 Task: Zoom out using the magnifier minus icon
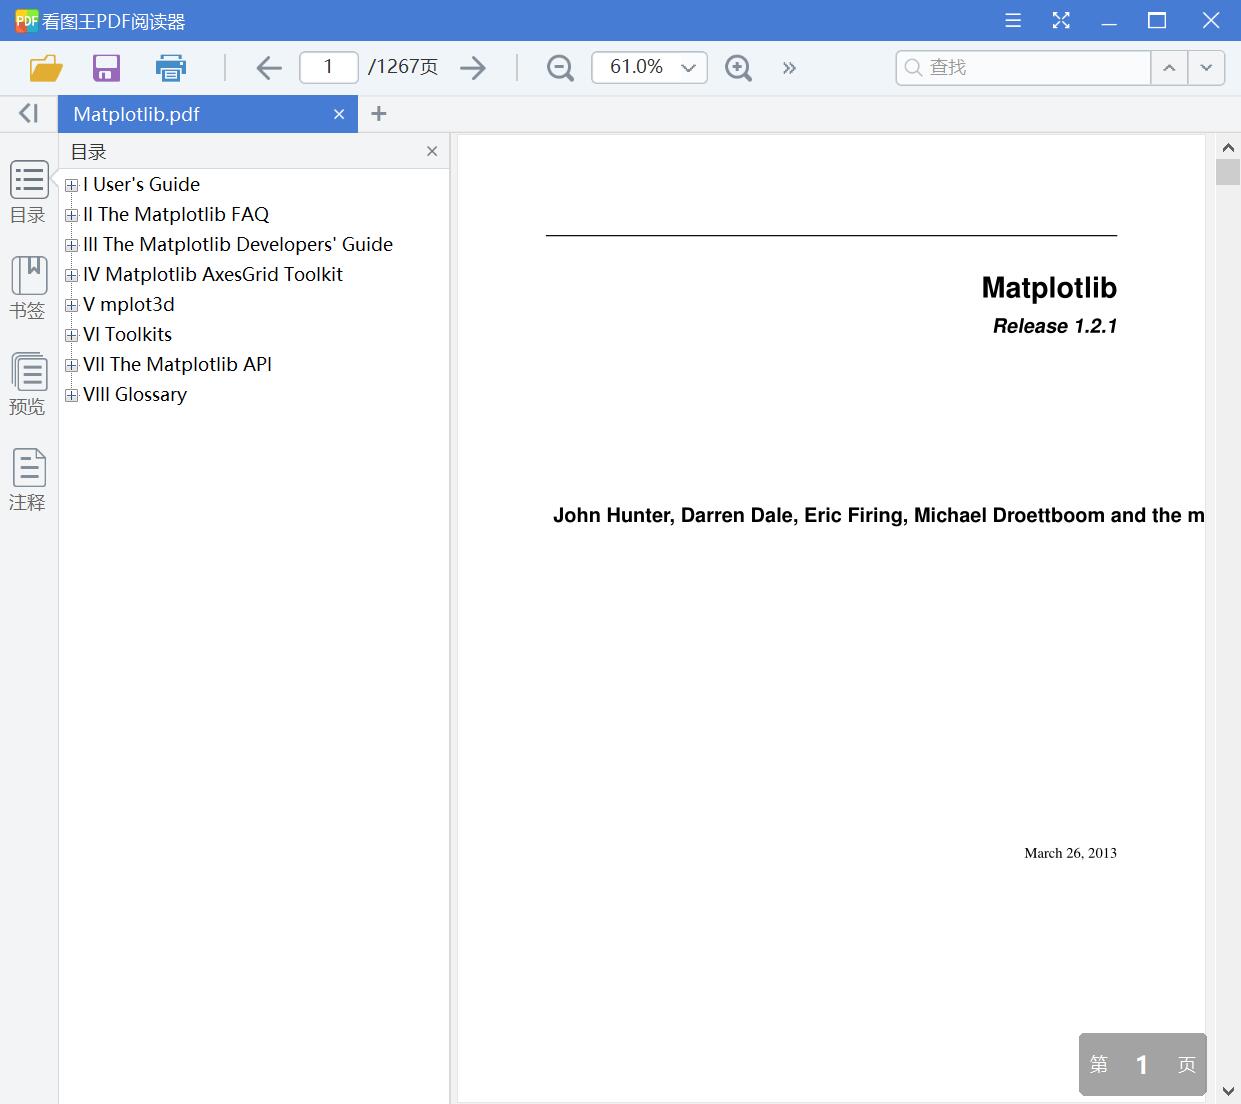tap(559, 67)
